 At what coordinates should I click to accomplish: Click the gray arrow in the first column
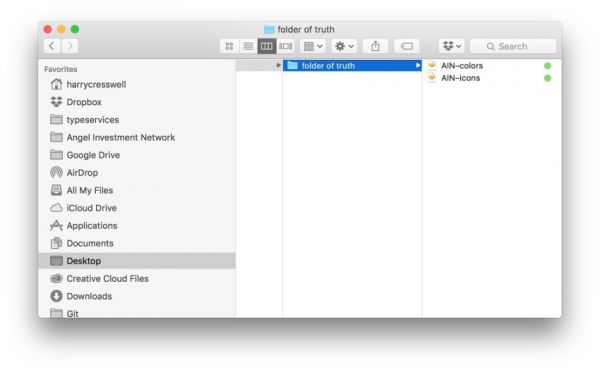(278, 65)
